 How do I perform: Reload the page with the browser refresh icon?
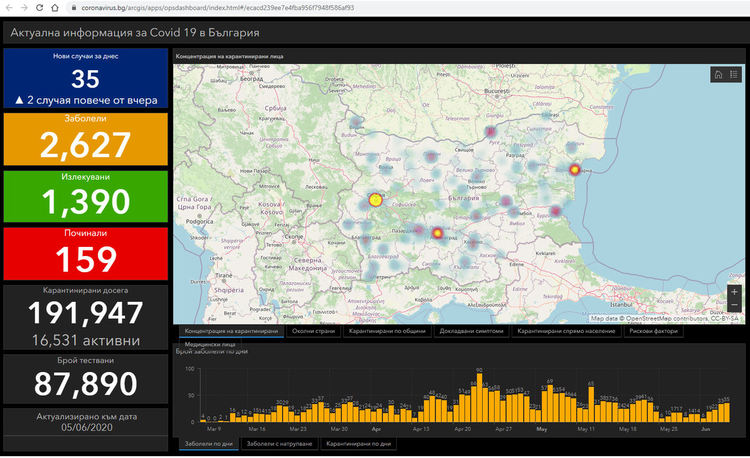(40, 9)
